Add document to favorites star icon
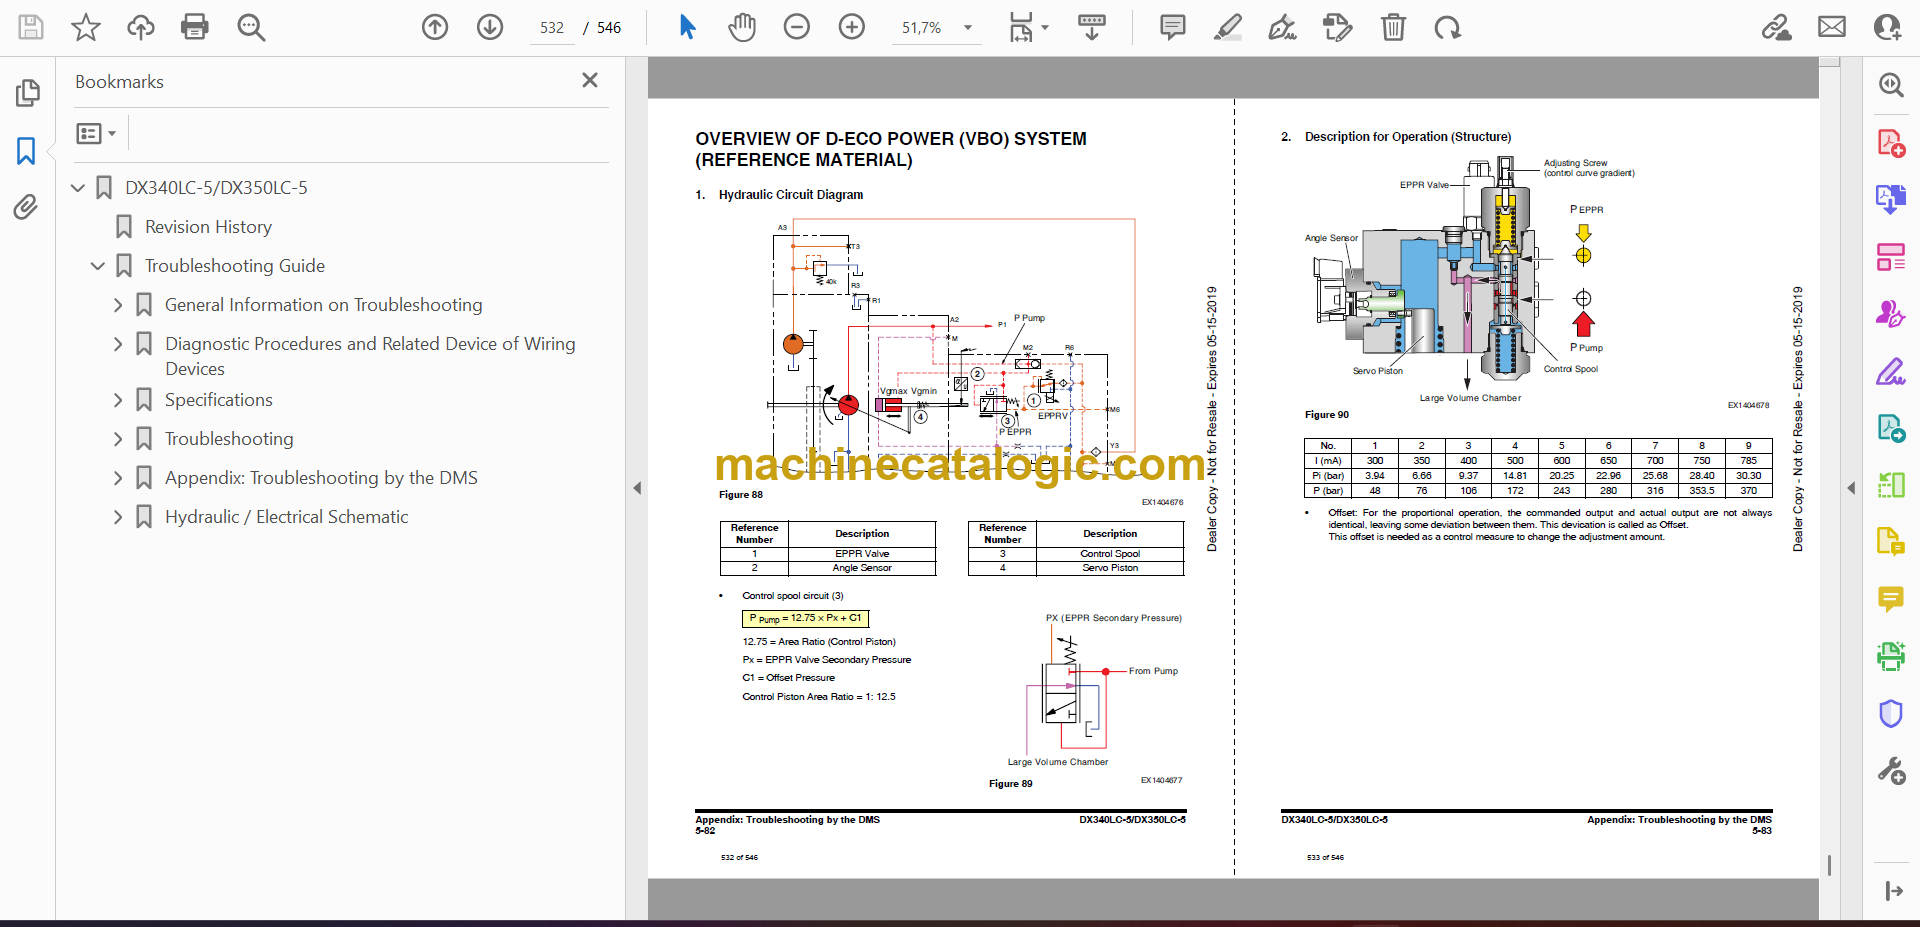 [86, 27]
